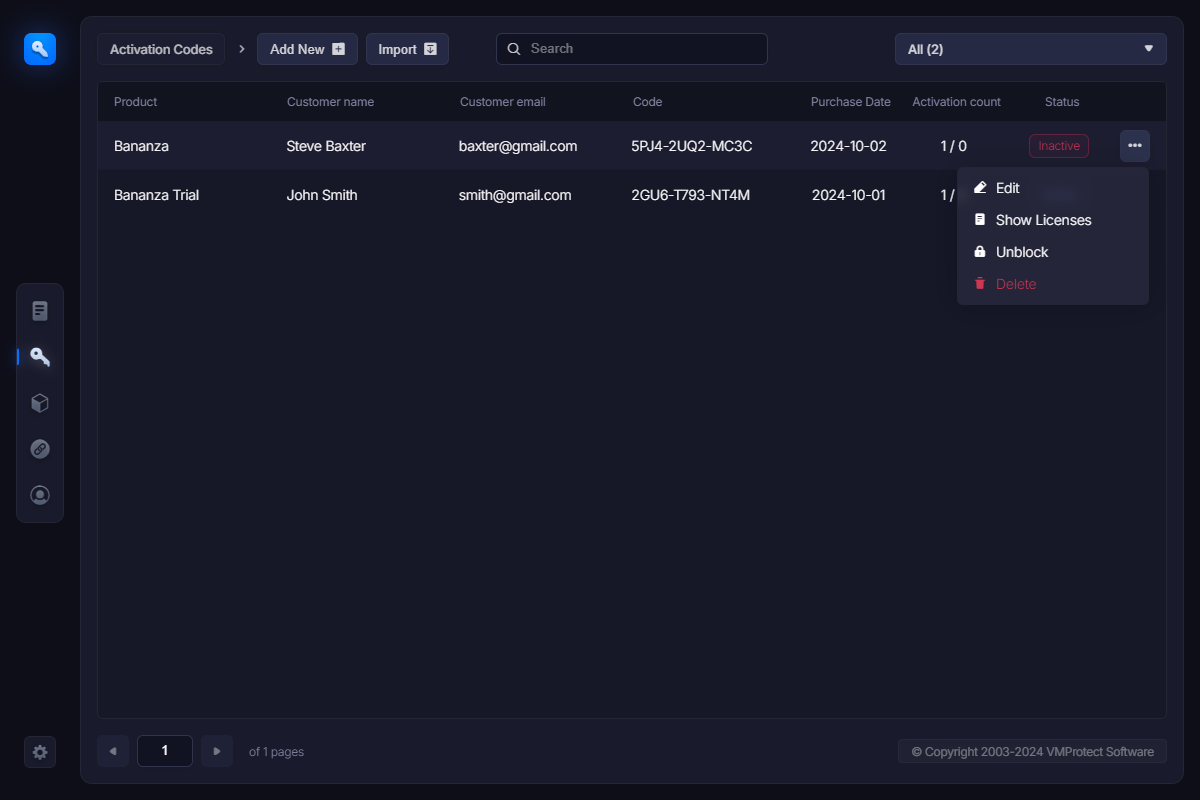Go to the previous page arrow
1200x800 pixels.
(x=113, y=751)
